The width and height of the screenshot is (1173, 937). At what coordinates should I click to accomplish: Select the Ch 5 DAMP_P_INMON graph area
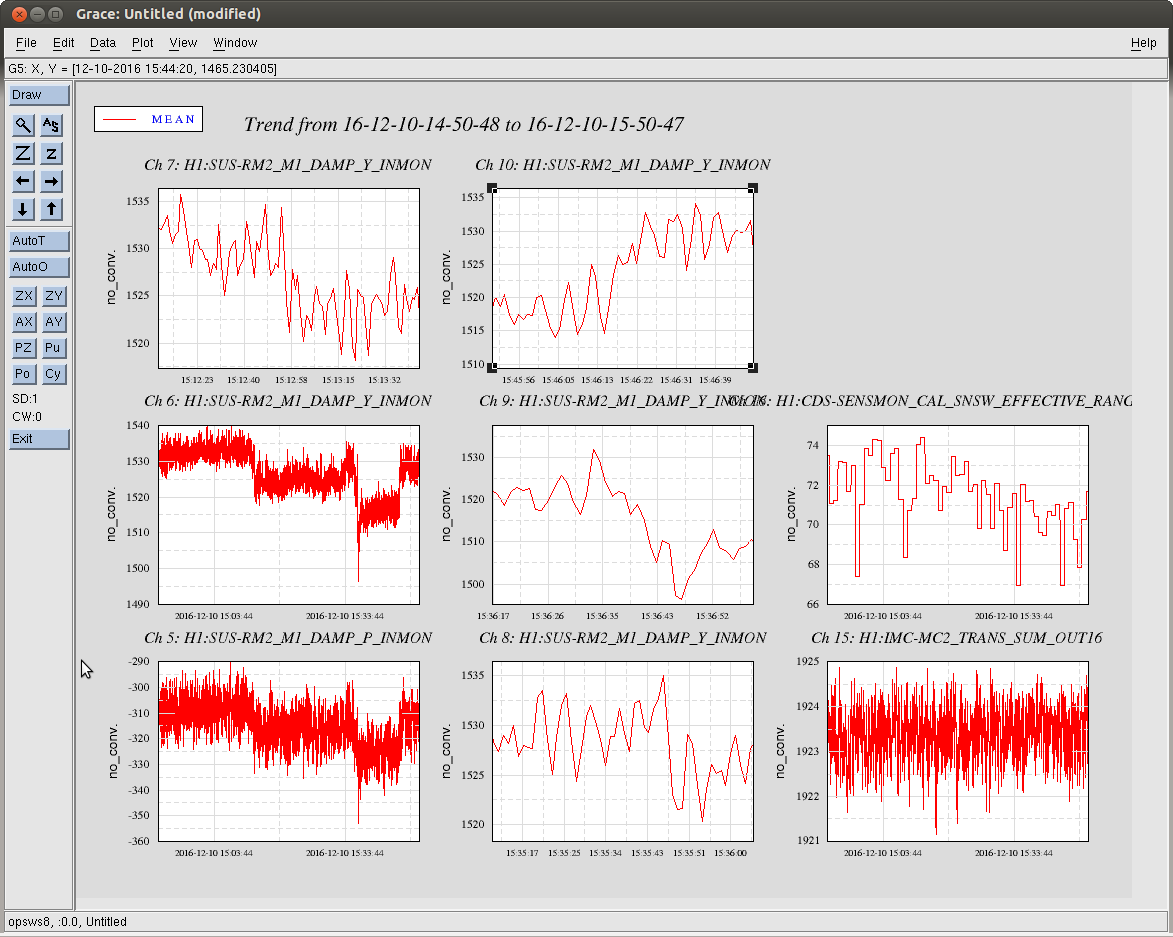click(x=289, y=751)
